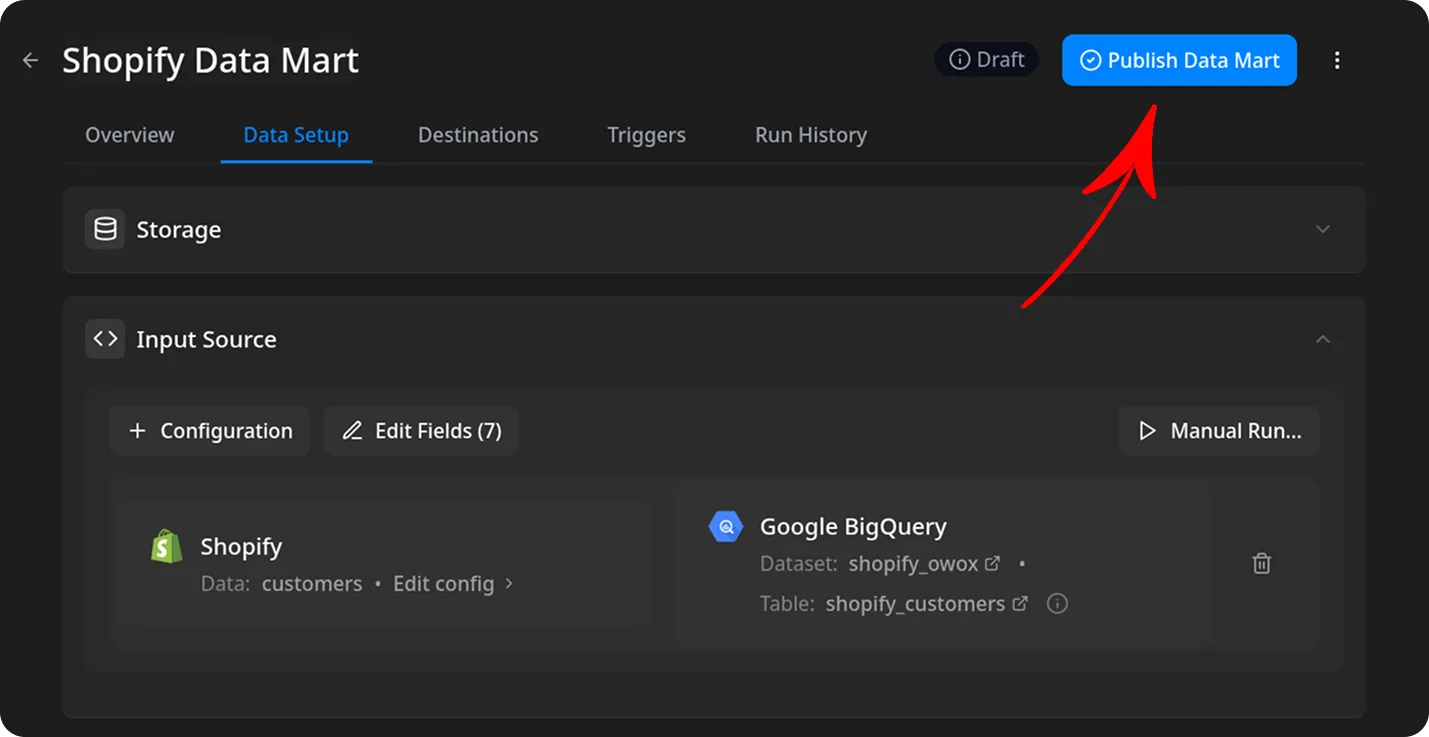The height and width of the screenshot is (737, 1429).
Task: Navigate back using the arrow icon
Action: click(x=29, y=60)
